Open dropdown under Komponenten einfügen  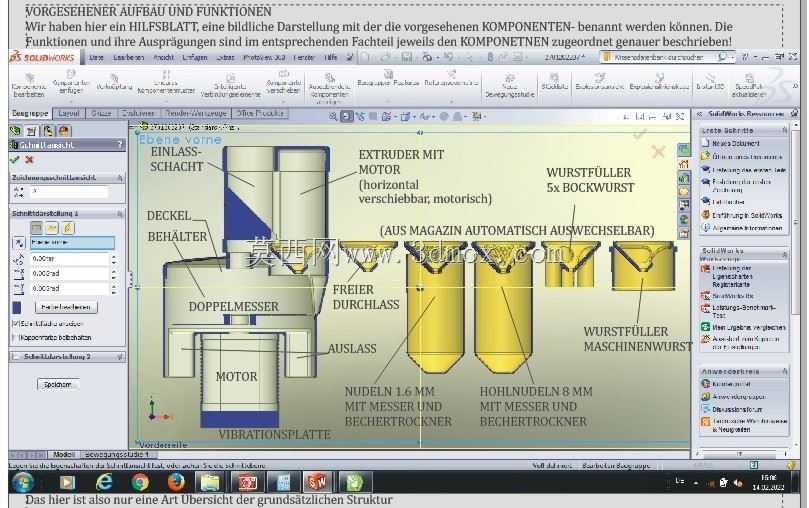coord(71,102)
